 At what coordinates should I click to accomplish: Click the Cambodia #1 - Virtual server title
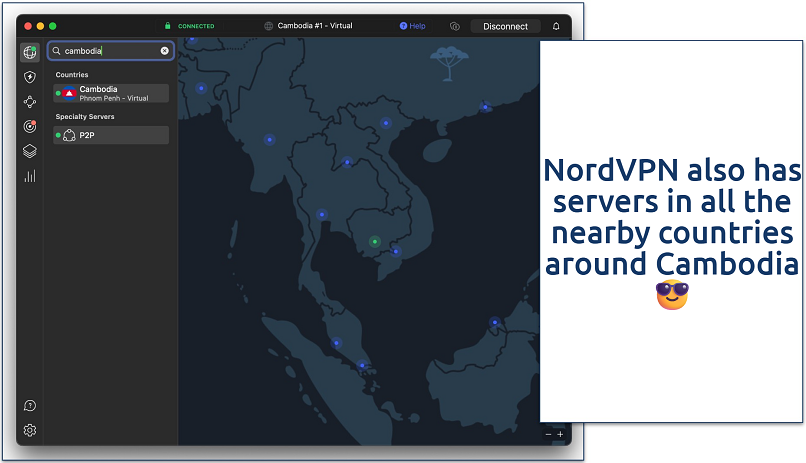315,26
